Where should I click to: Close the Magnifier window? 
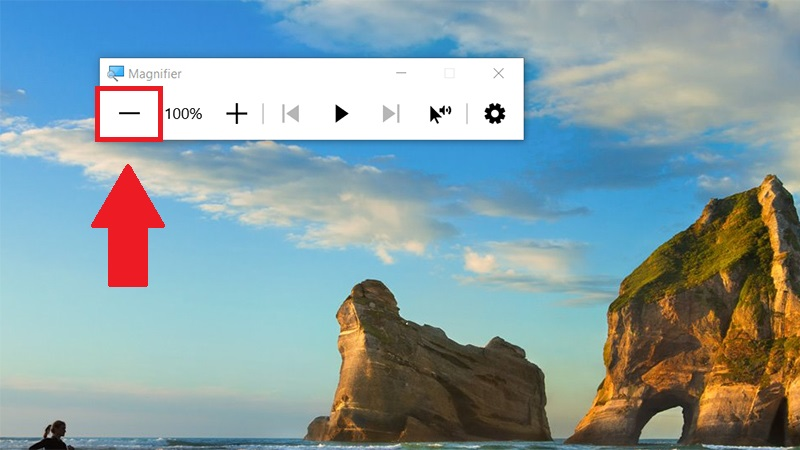point(498,73)
